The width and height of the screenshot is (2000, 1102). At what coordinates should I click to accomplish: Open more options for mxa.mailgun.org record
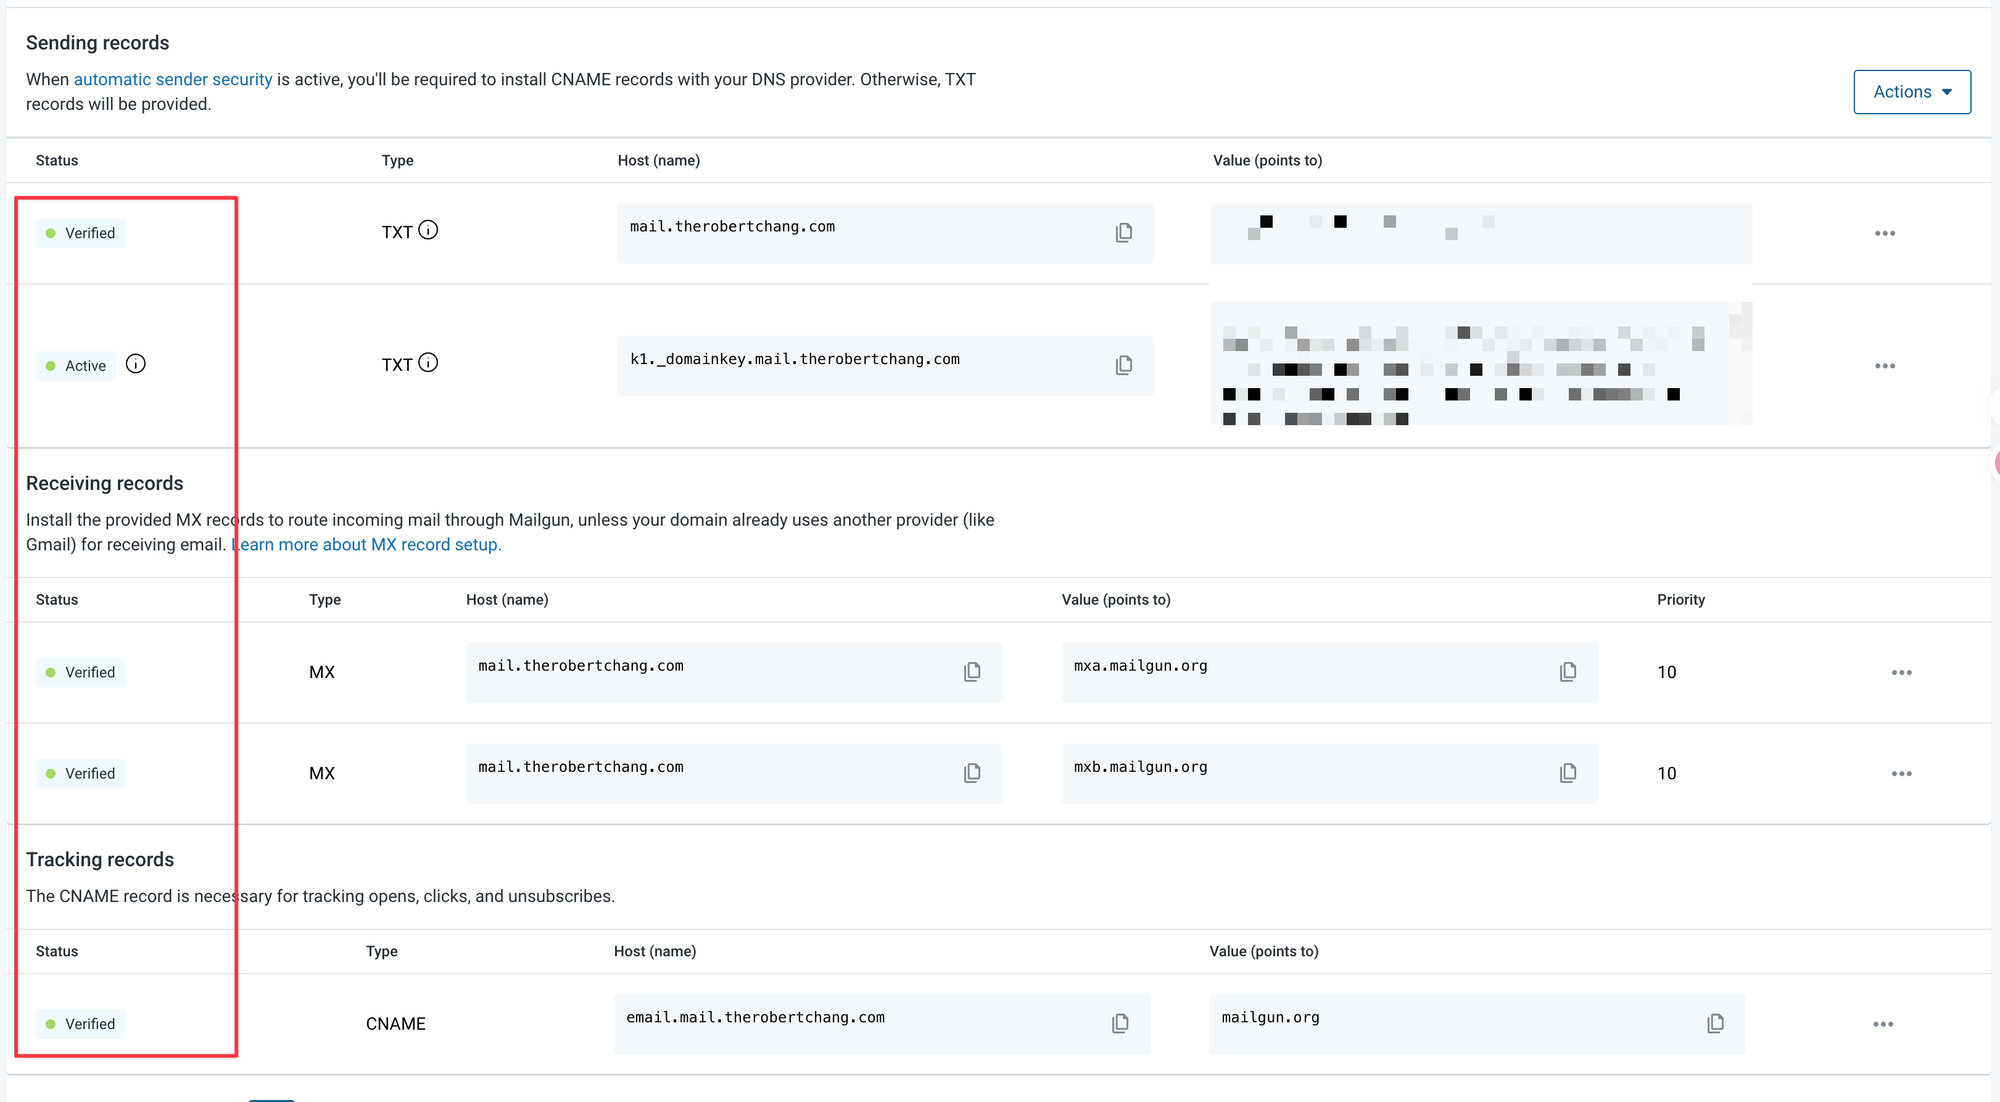(x=1901, y=672)
